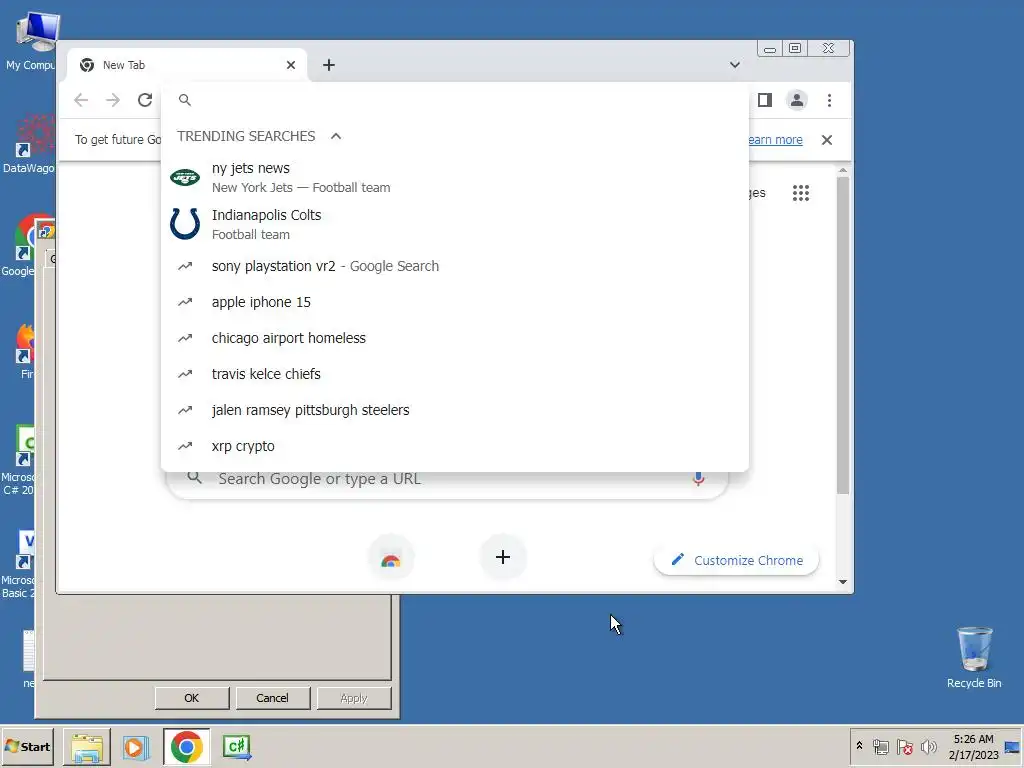Click the taskbar clock showing 5:26 AM
The height and width of the screenshot is (768, 1024).
click(x=974, y=746)
